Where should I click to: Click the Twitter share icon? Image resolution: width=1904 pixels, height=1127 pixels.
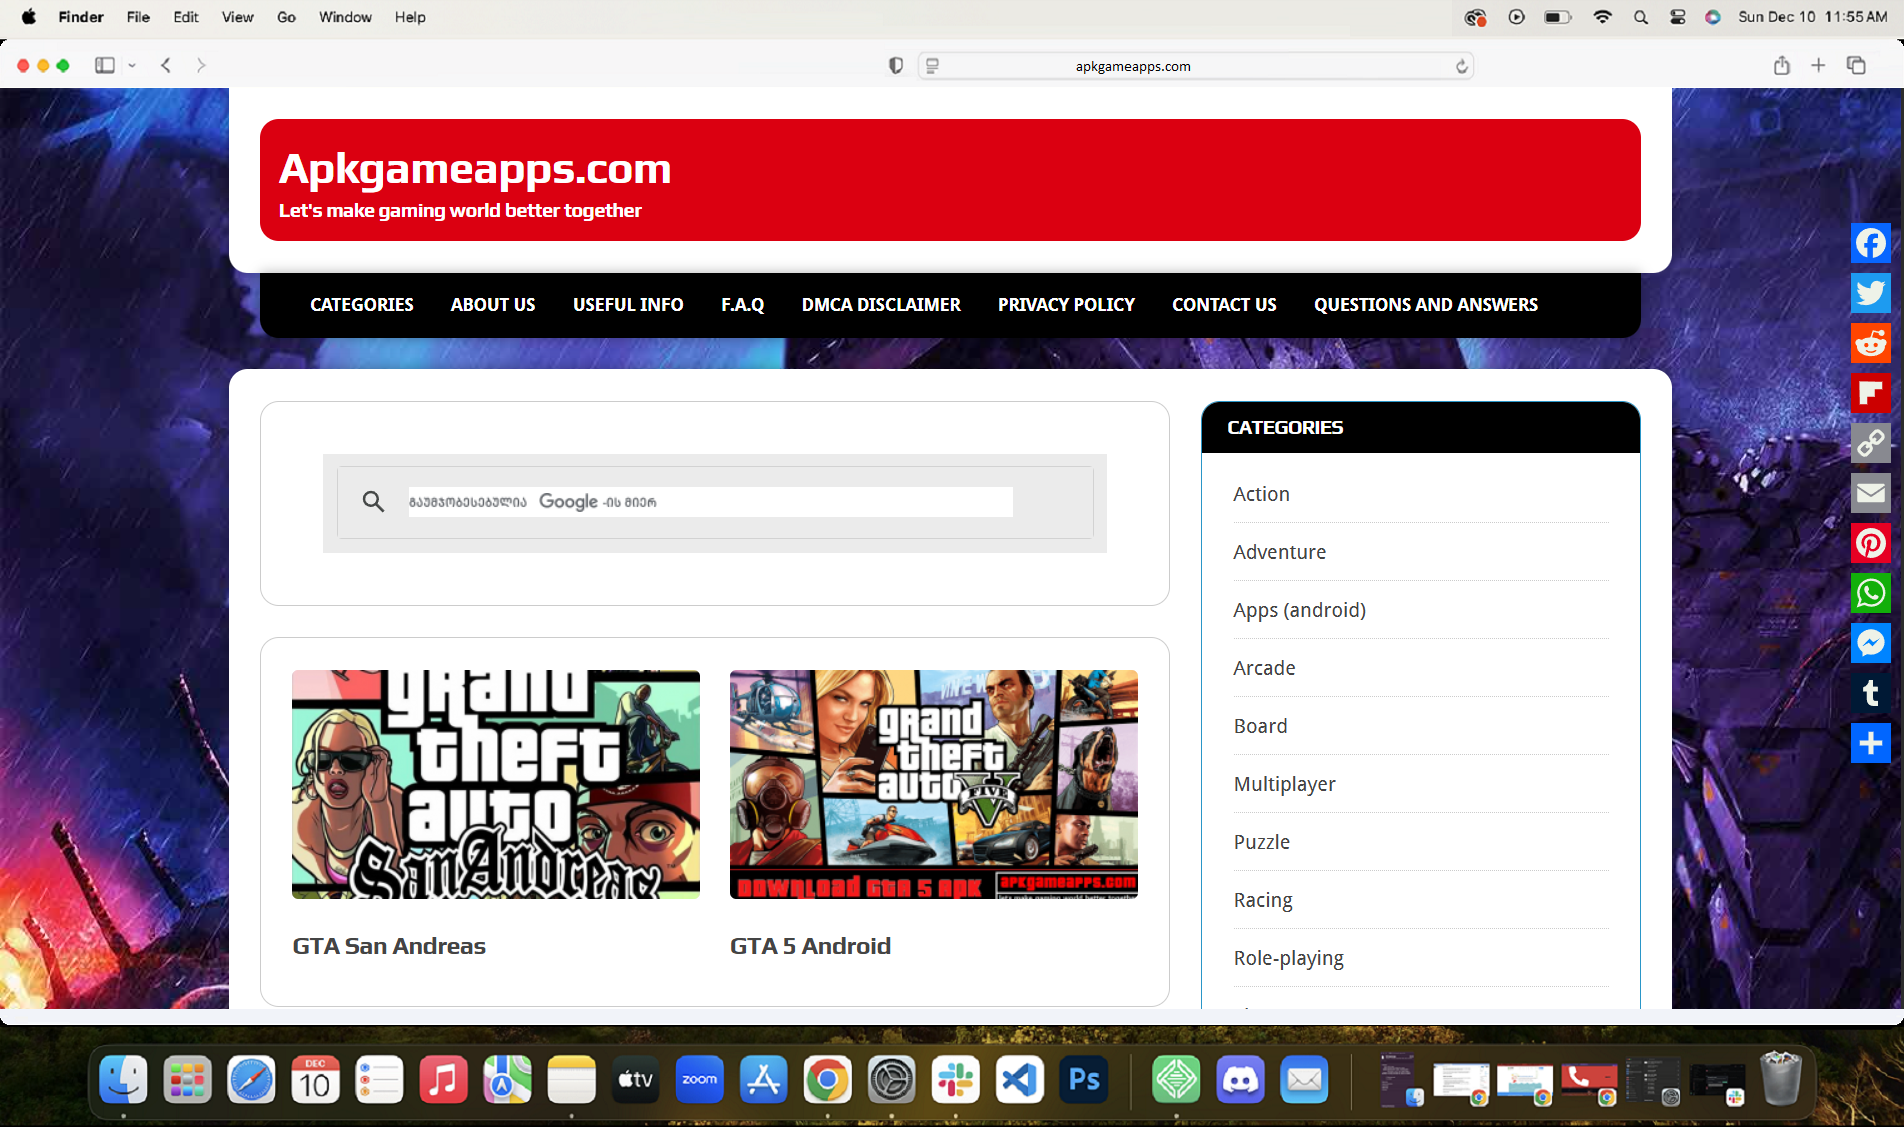point(1870,293)
